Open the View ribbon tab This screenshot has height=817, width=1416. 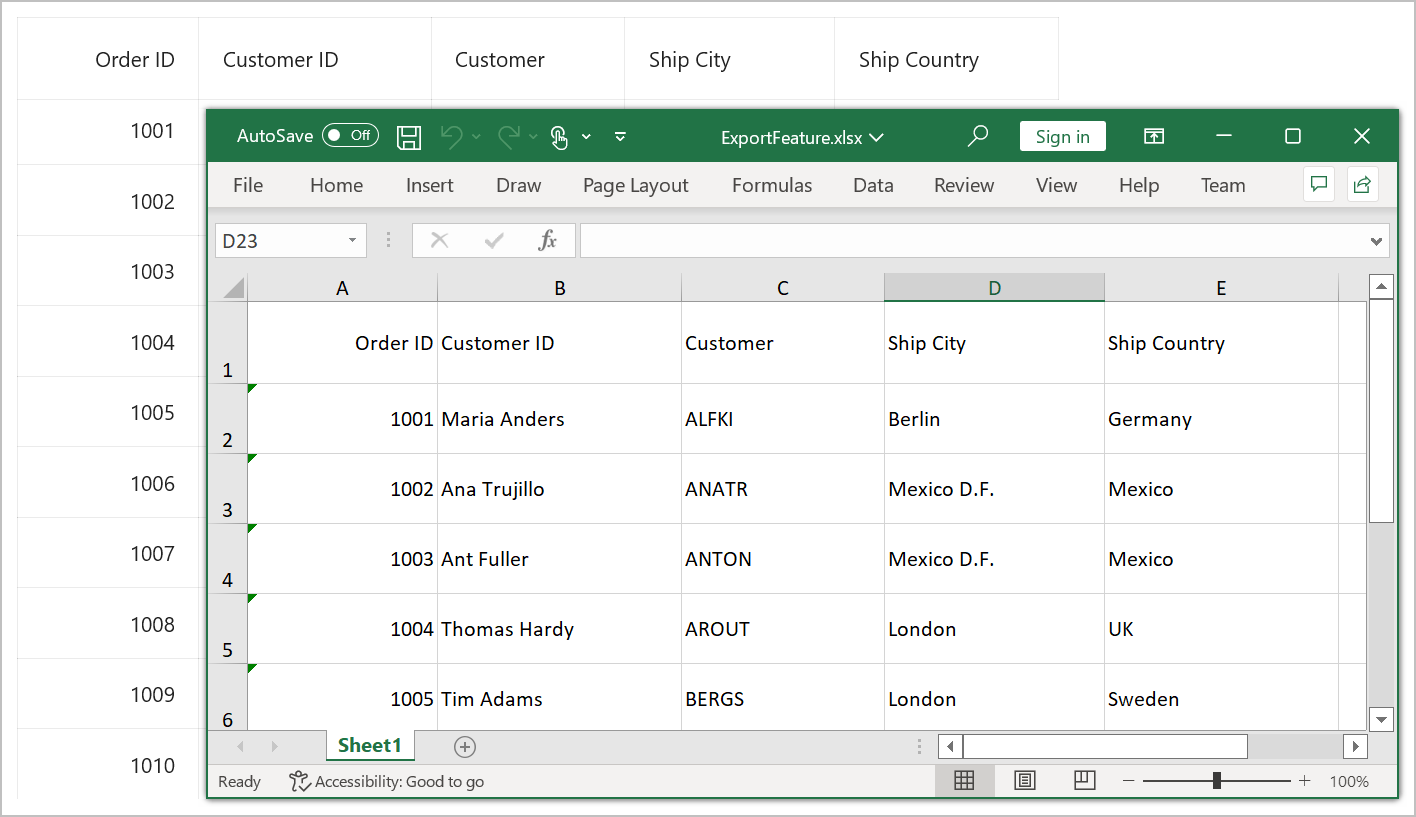1056,185
